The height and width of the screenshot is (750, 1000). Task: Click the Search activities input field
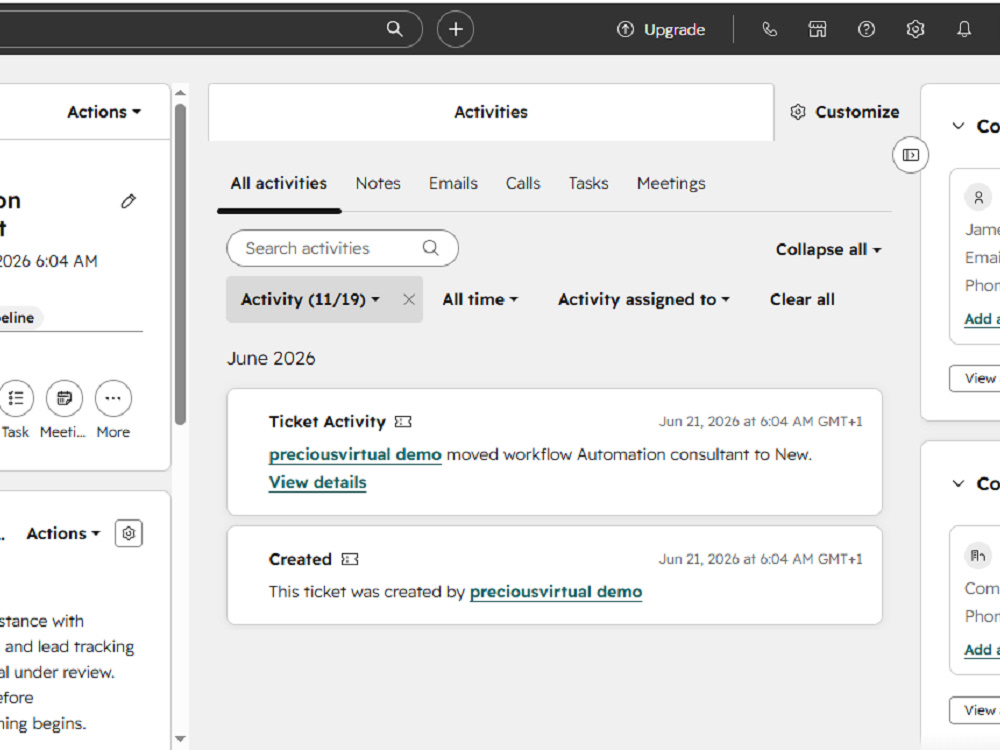342,248
